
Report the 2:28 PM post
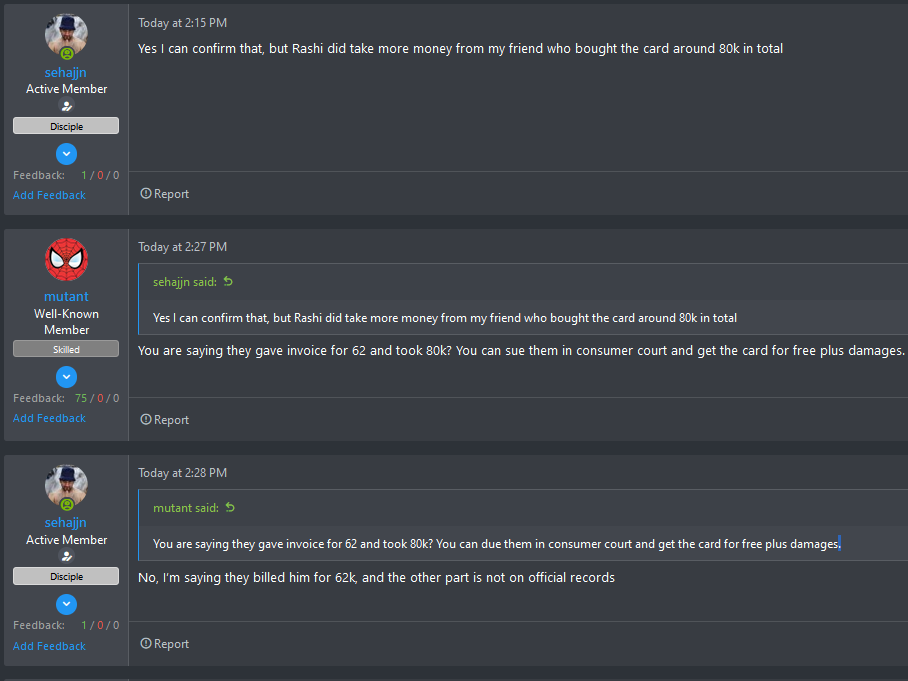pos(164,644)
